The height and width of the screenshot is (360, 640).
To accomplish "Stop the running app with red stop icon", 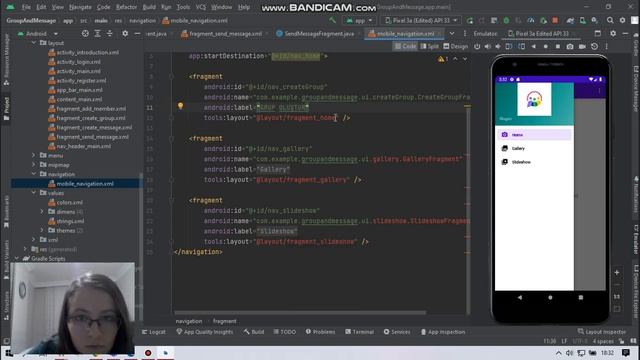I will pyautogui.click(x=555, y=20).
